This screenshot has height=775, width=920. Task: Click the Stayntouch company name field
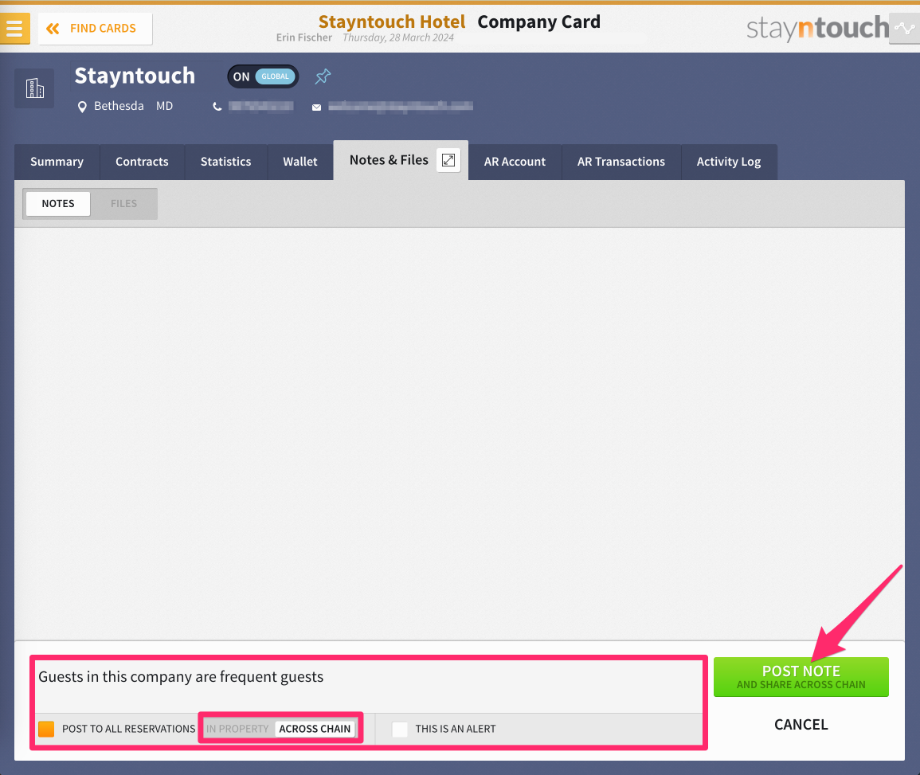[135, 76]
